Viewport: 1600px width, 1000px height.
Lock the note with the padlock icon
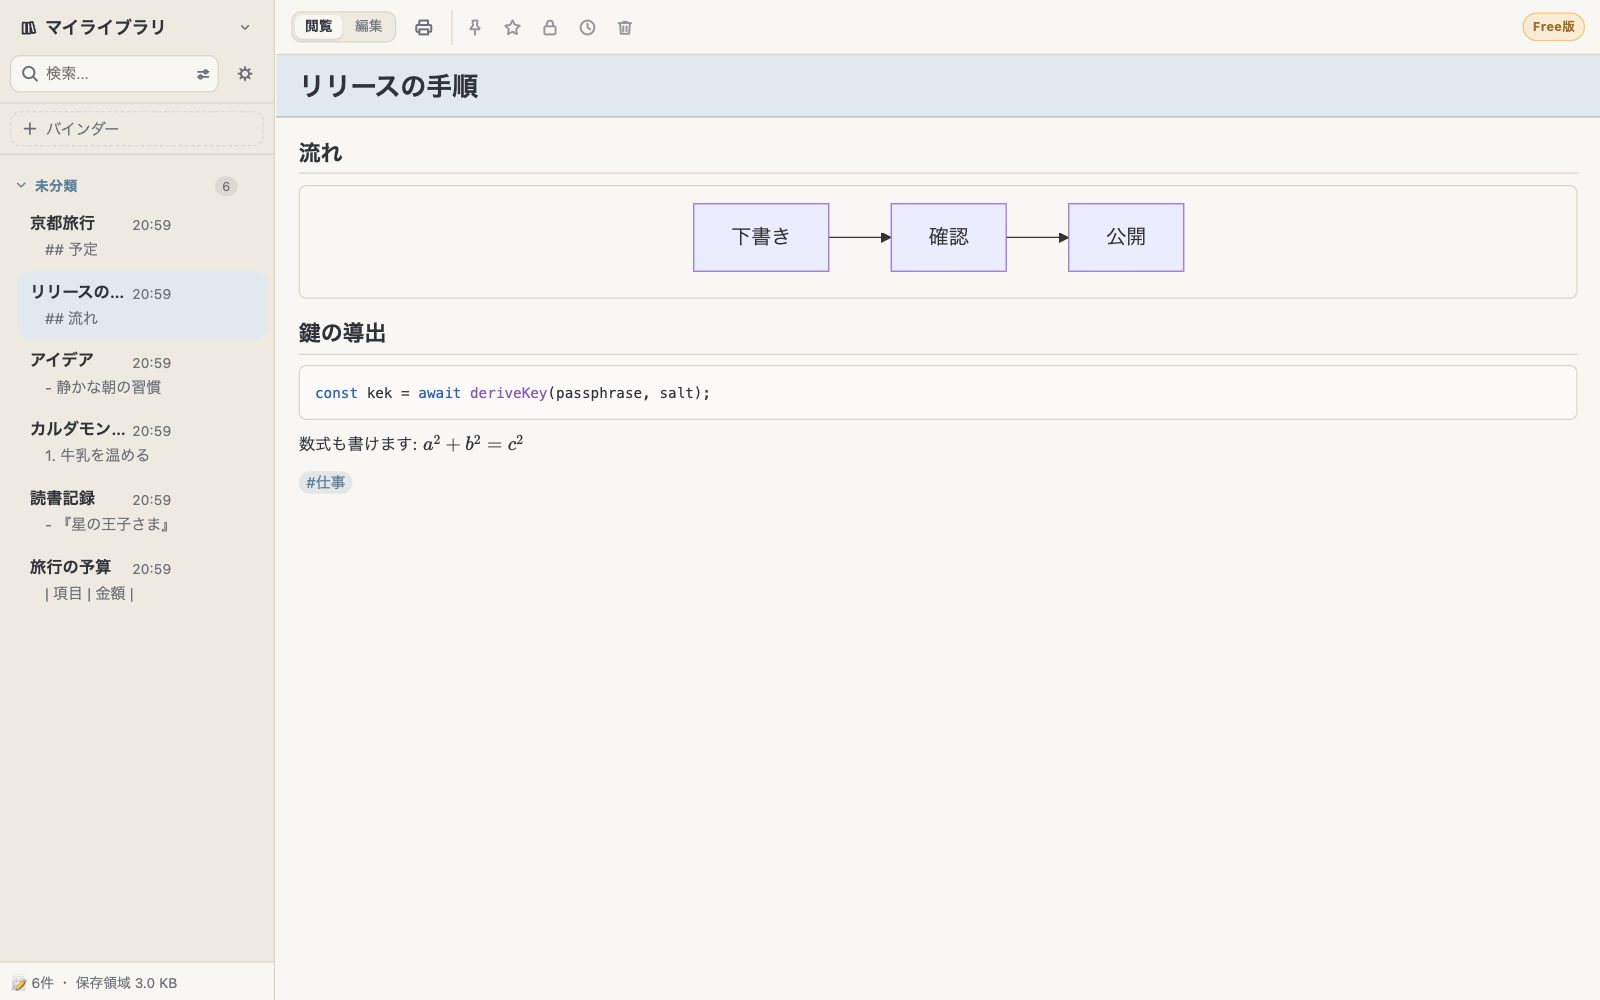pos(550,28)
